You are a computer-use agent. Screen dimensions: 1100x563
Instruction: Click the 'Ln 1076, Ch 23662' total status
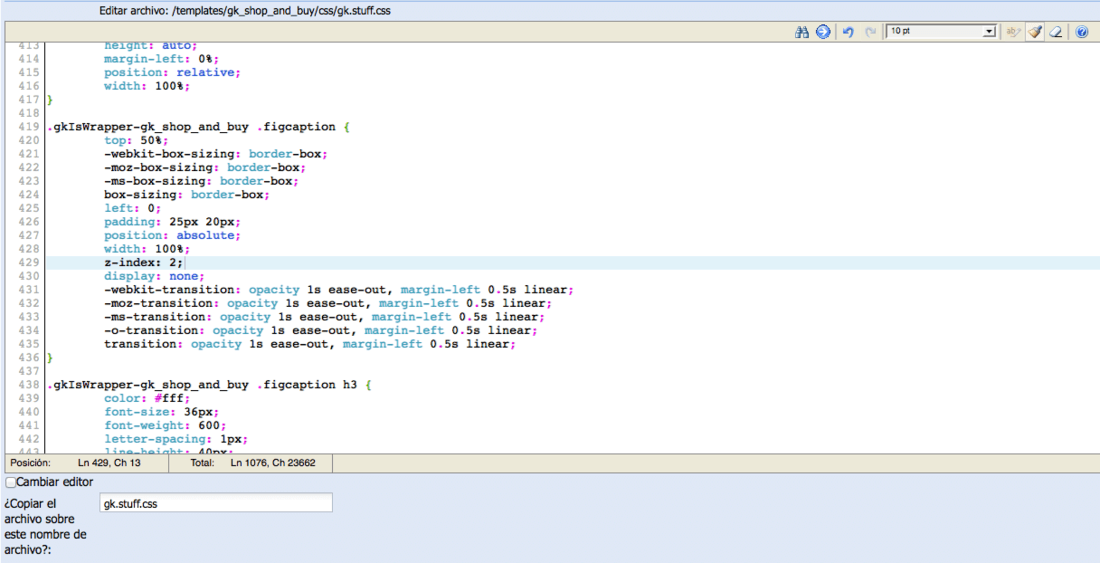(273, 463)
